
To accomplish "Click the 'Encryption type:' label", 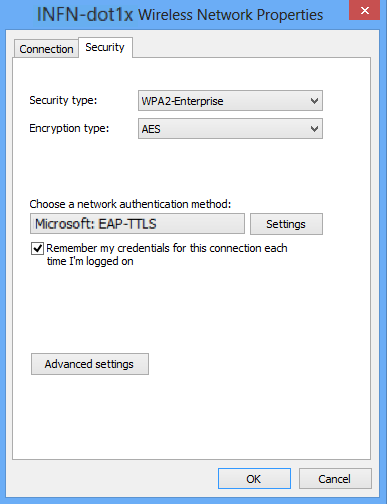I will pos(69,128).
